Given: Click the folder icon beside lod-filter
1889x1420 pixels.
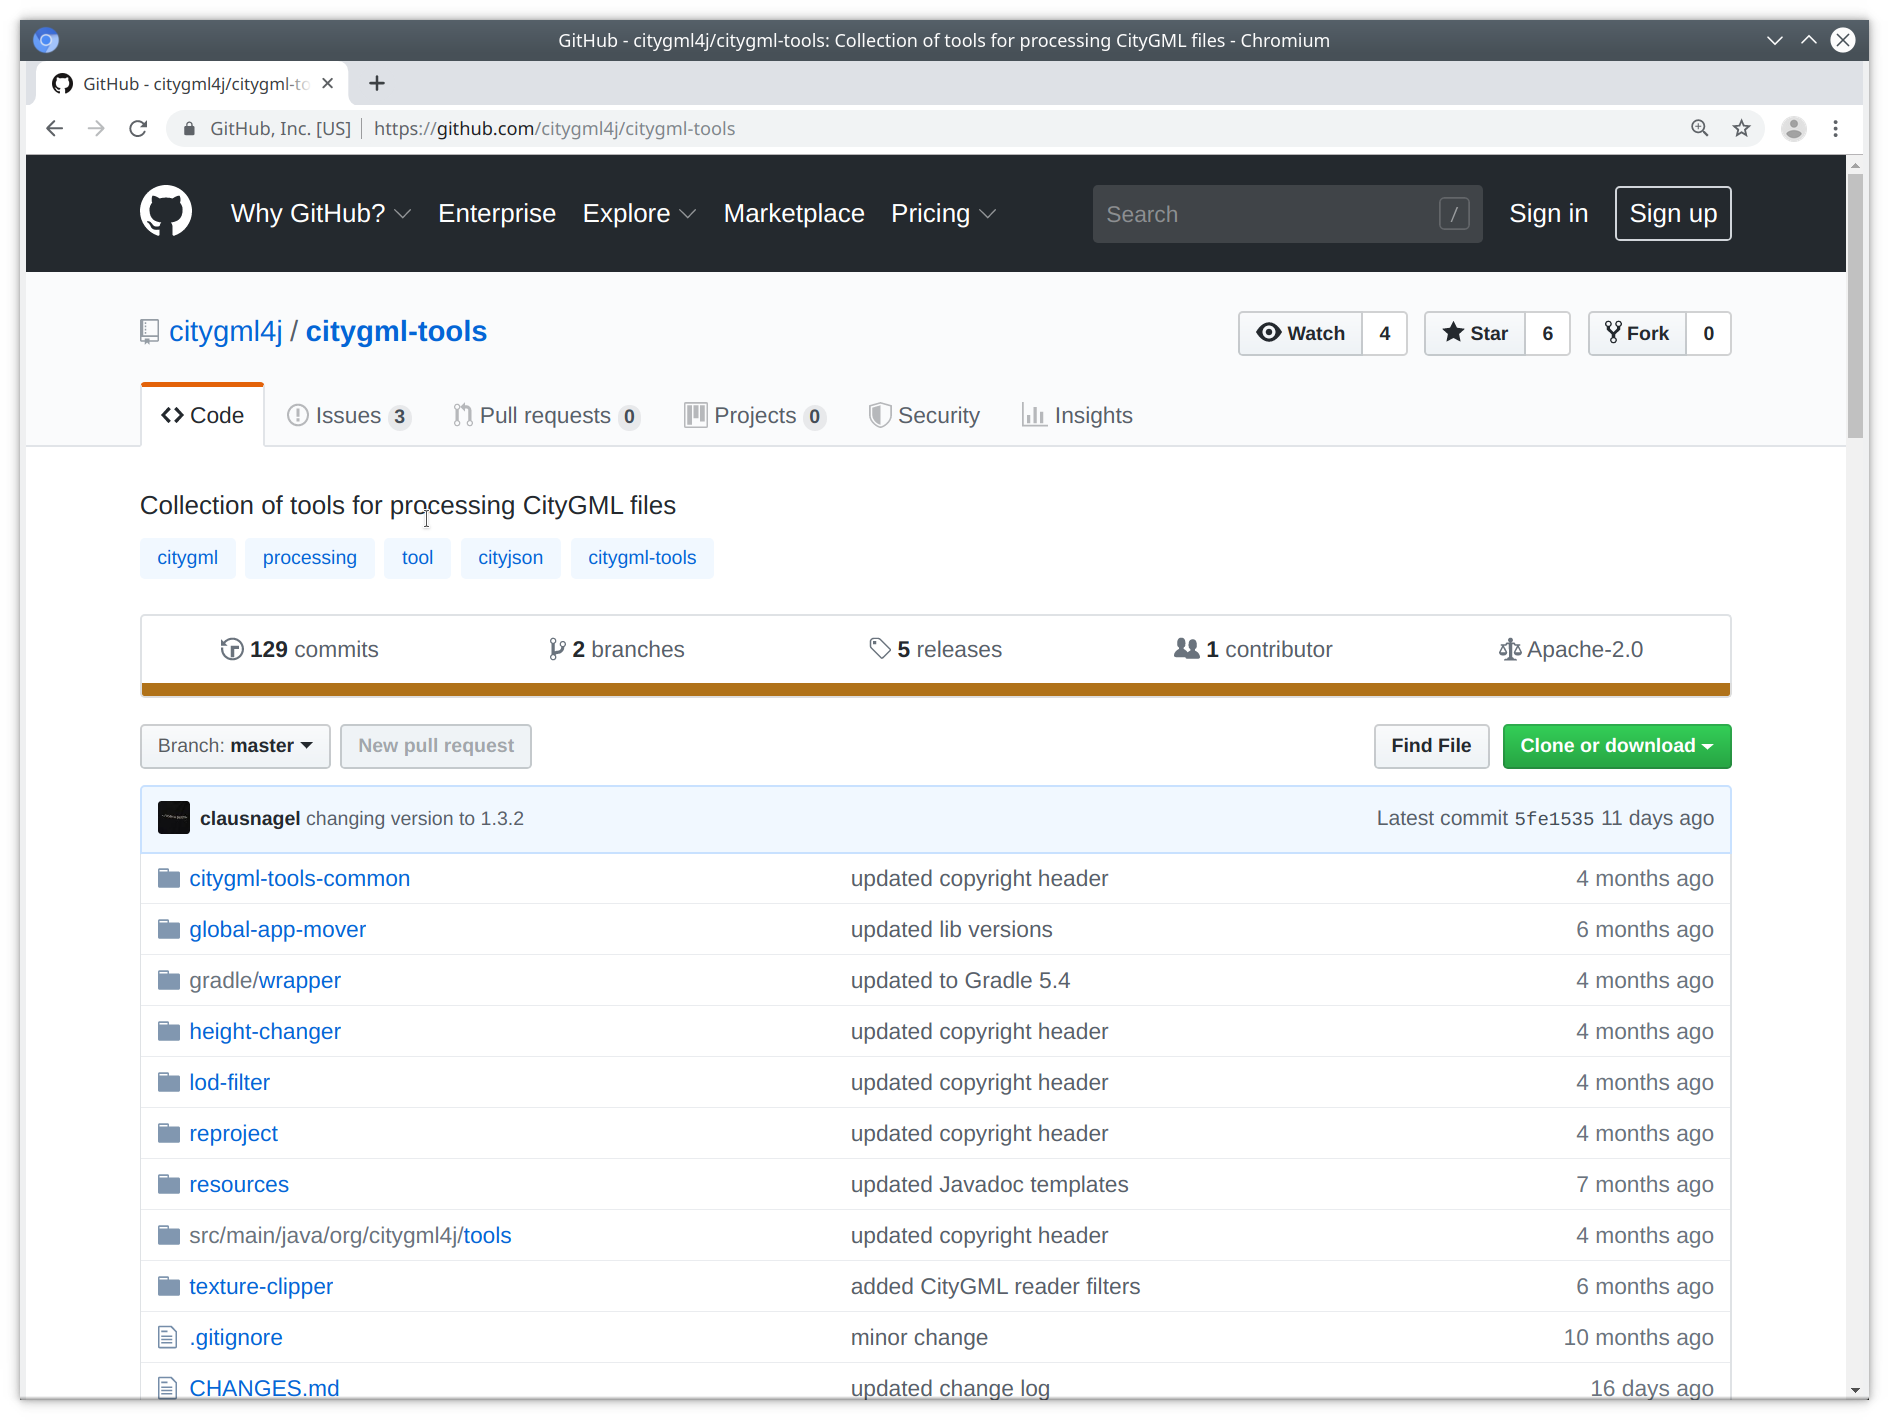Looking at the screenshot, I should tap(169, 1083).
